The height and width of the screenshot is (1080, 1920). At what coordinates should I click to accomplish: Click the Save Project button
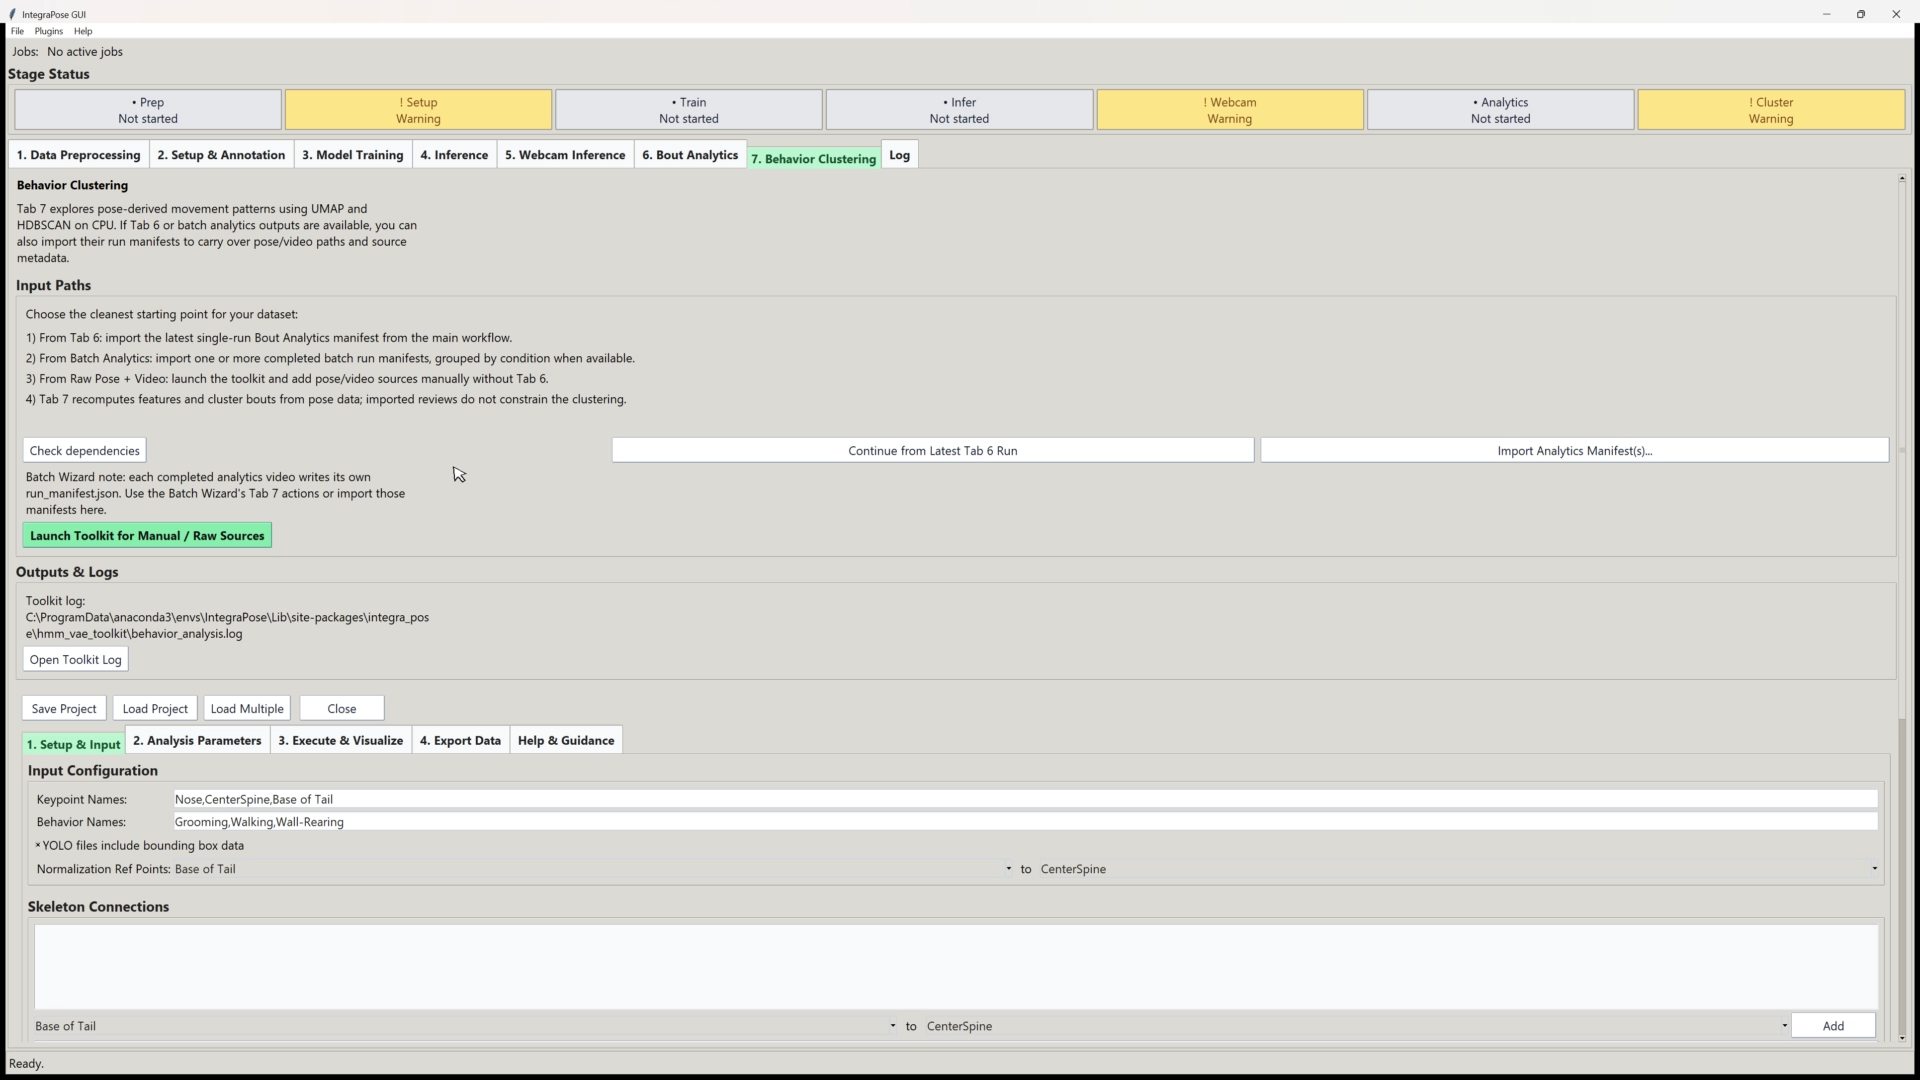click(64, 709)
